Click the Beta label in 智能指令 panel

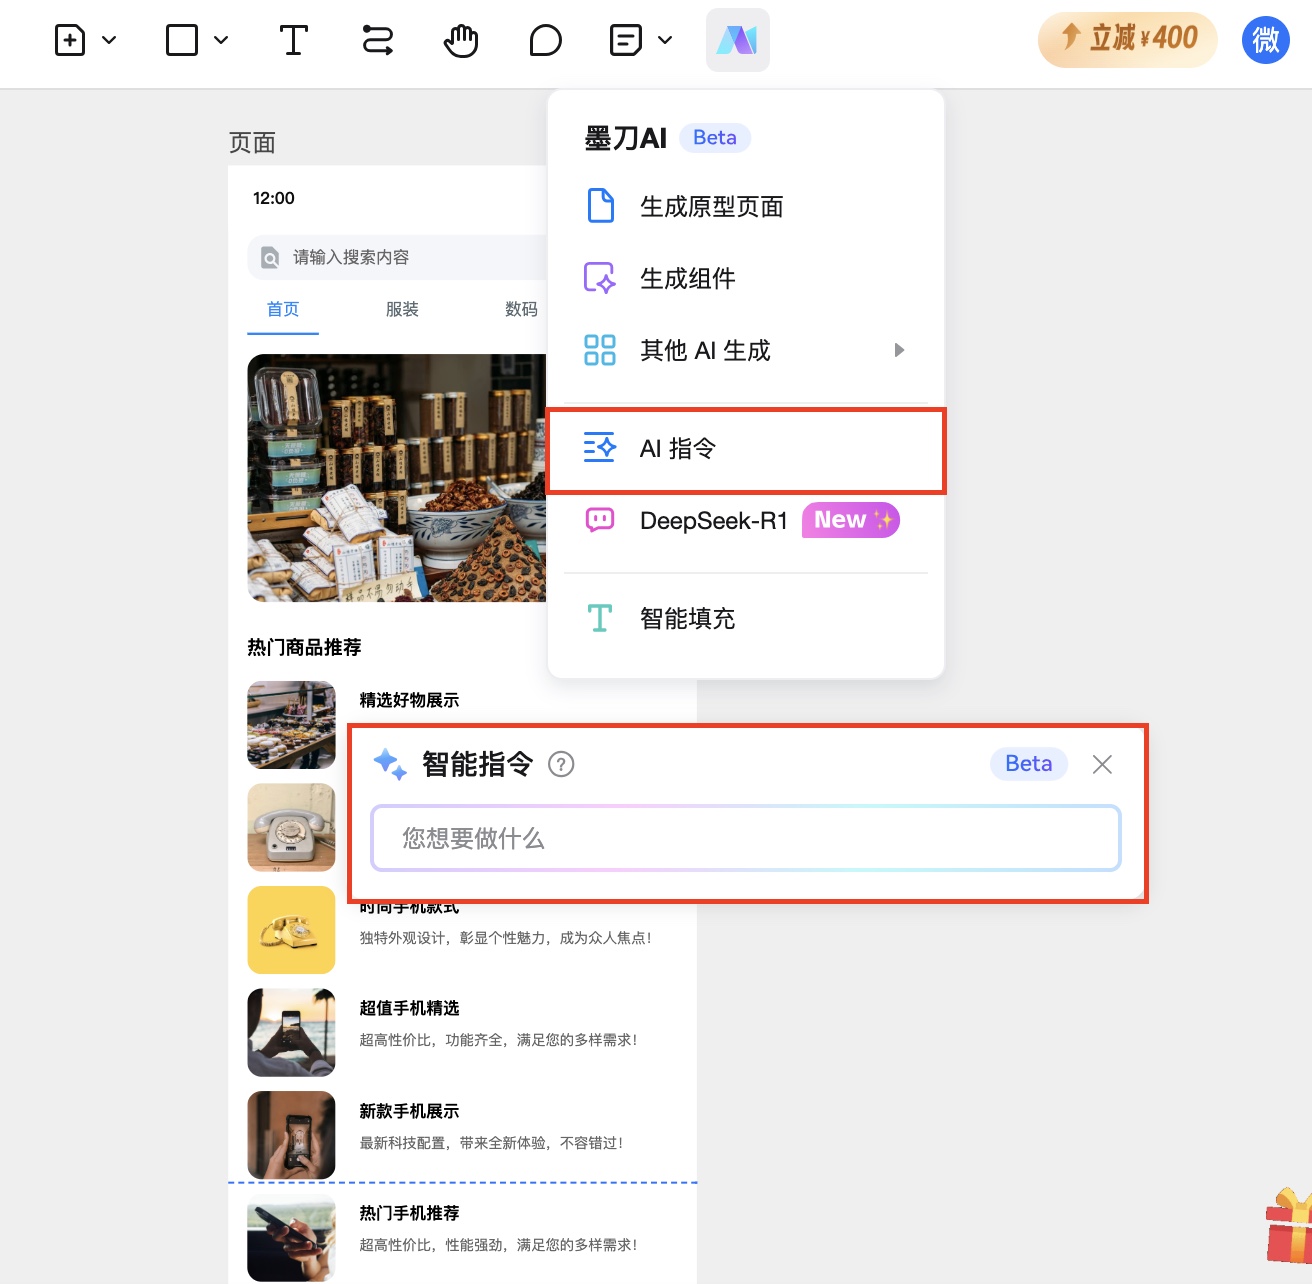1029,764
